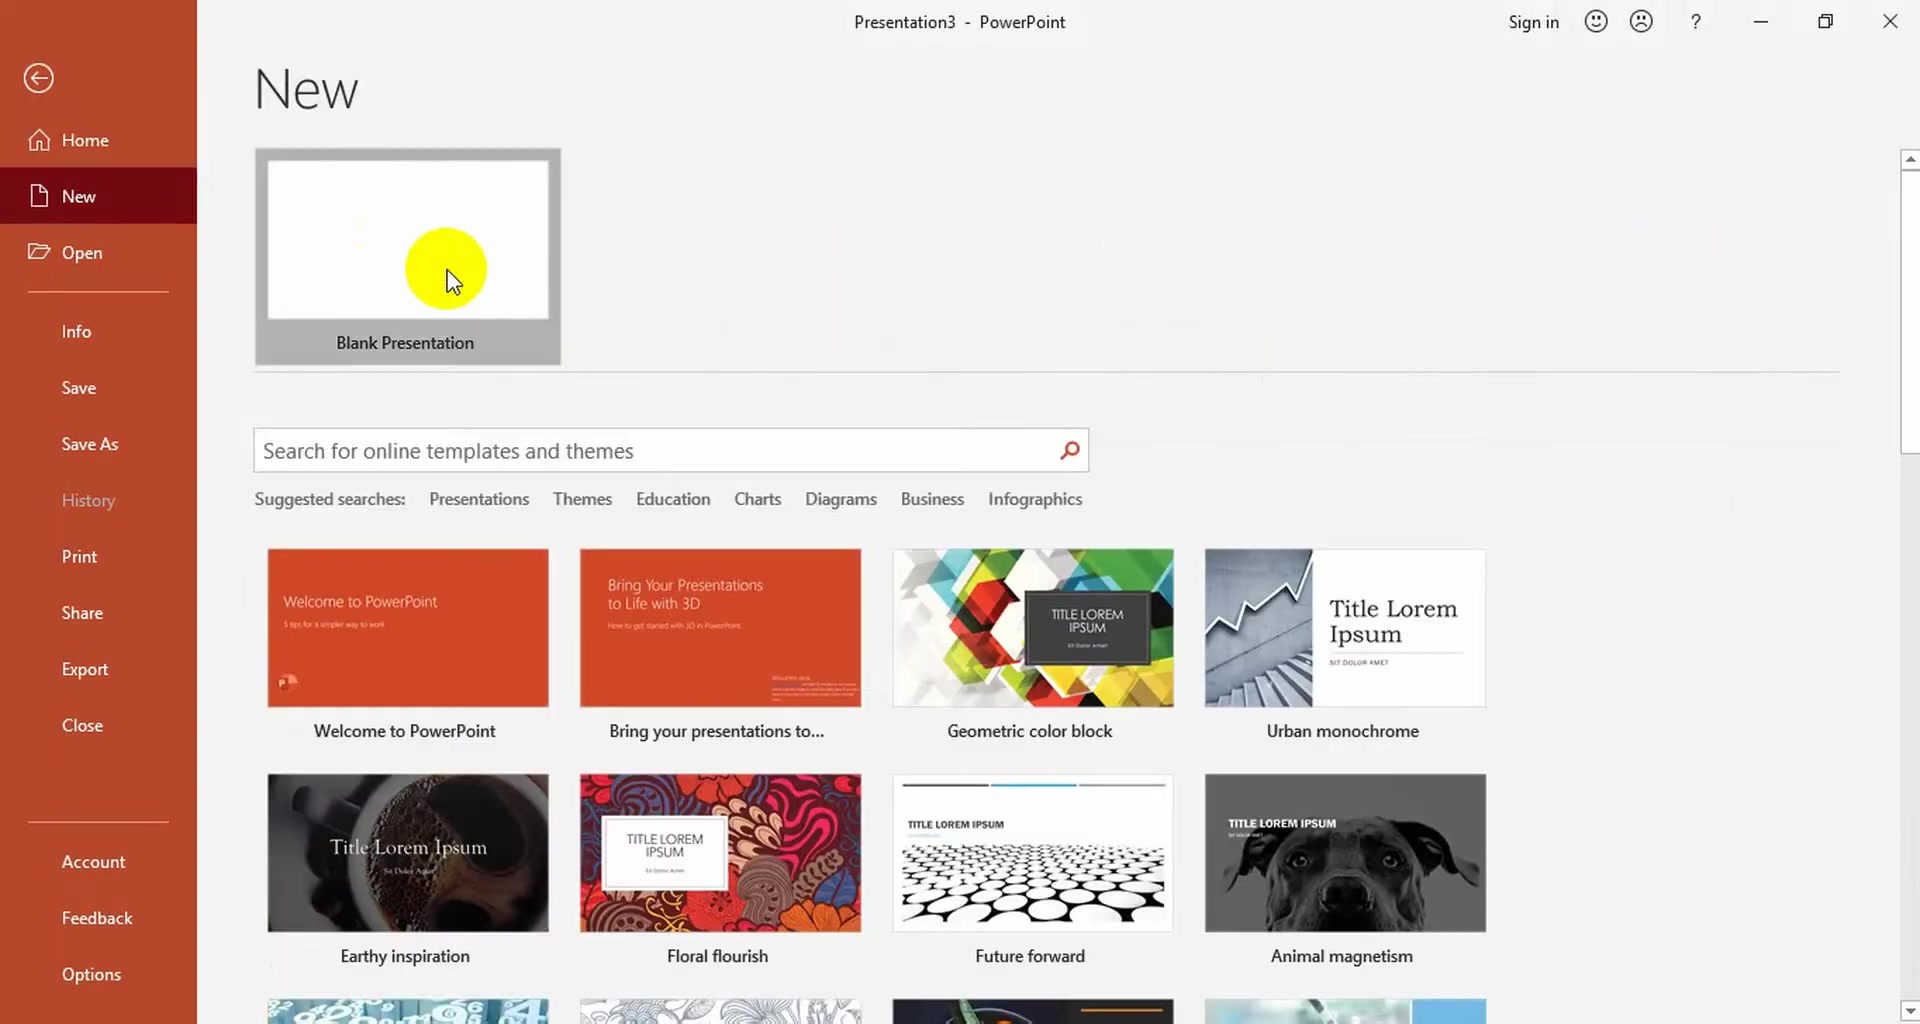Click the New document icon in the sidebar
This screenshot has height=1024, width=1920.
pyautogui.click(x=39, y=196)
